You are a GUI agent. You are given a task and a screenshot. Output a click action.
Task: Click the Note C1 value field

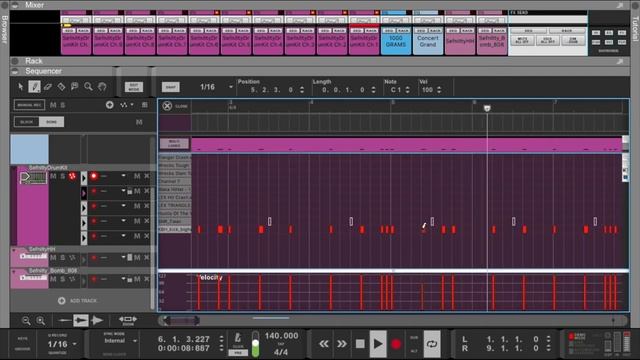pyautogui.click(x=396, y=90)
